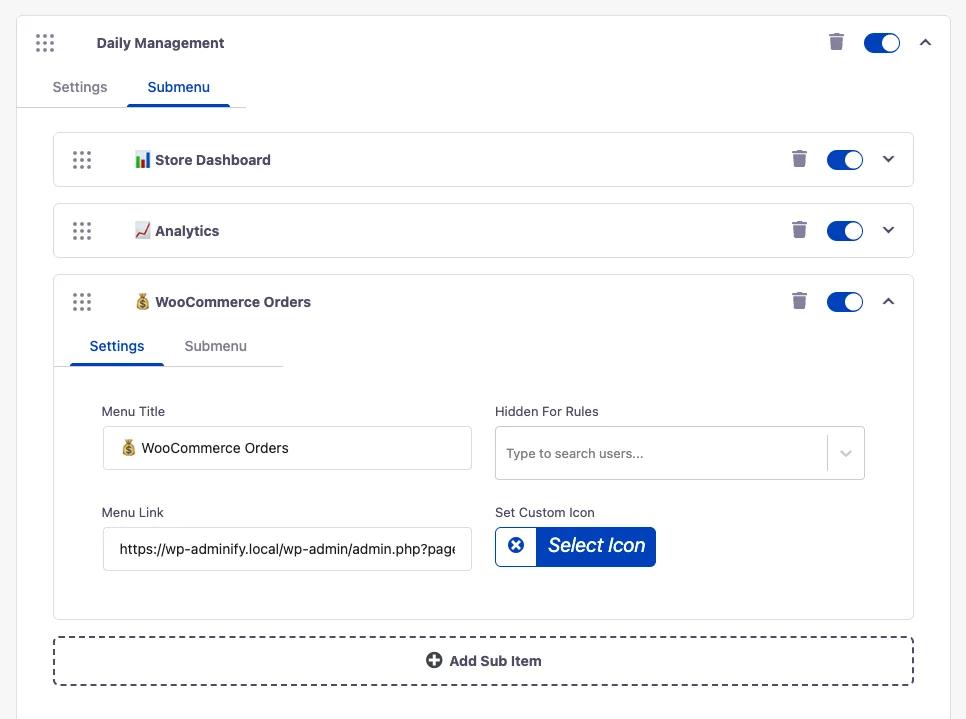The width and height of the screenshot is (966, 719).
Task: Remove the Analytics sub item with trash icon
Action: (799, 230)
